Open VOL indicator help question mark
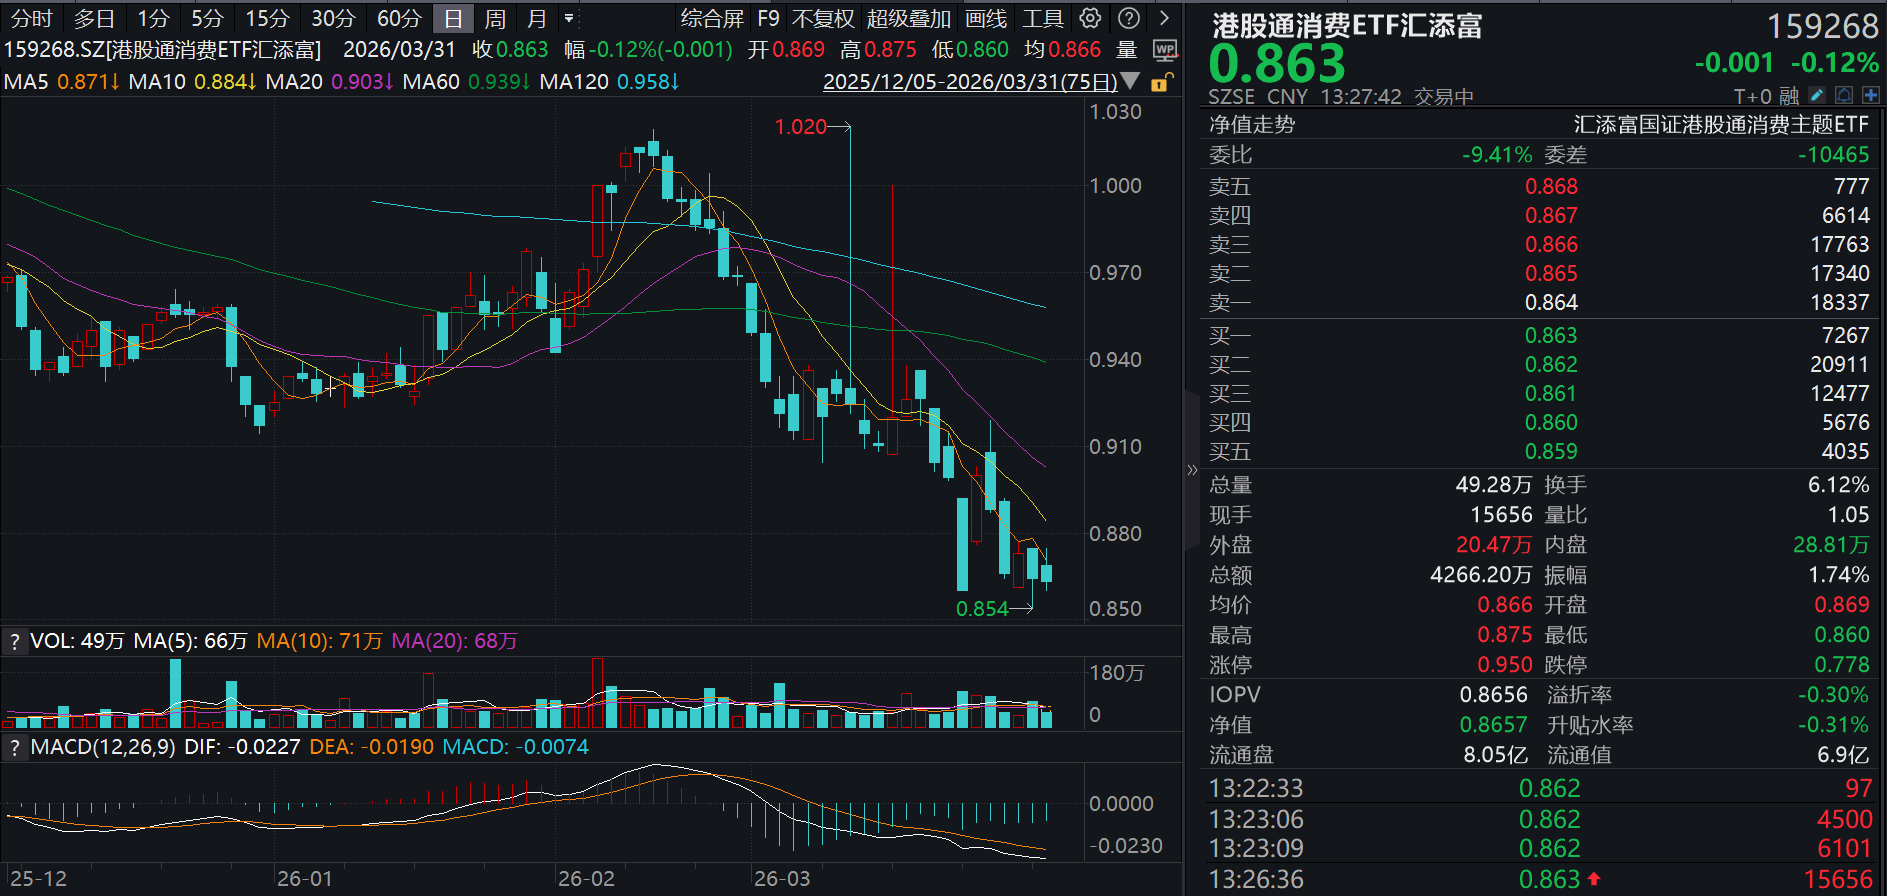1887x896 pixels. point(14,641)
